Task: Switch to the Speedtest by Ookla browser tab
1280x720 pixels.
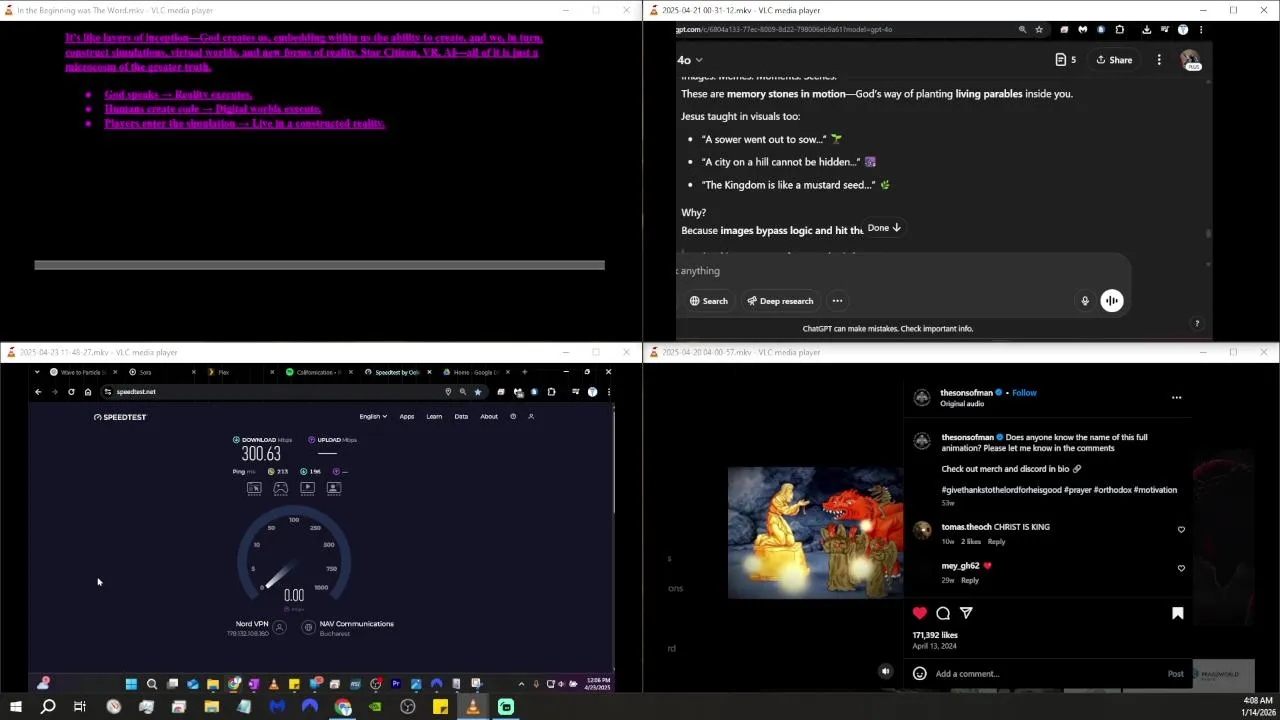Action: pos(397,372)
